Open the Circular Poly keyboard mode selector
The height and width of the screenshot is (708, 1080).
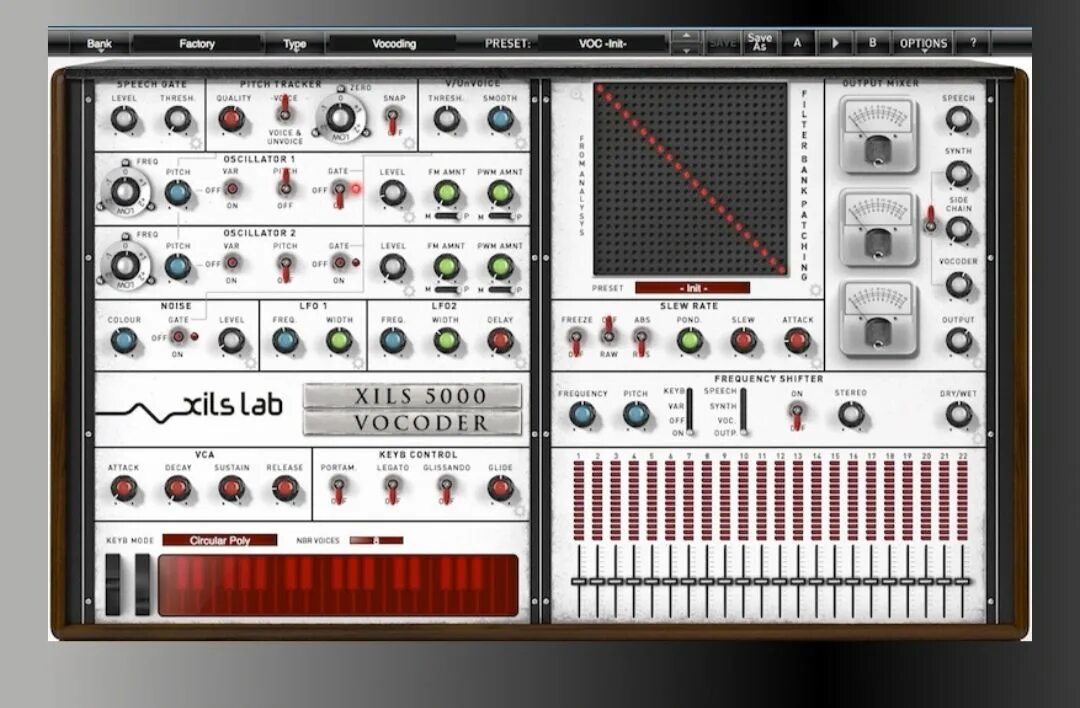pyautogui.click(x=220, y=540)
